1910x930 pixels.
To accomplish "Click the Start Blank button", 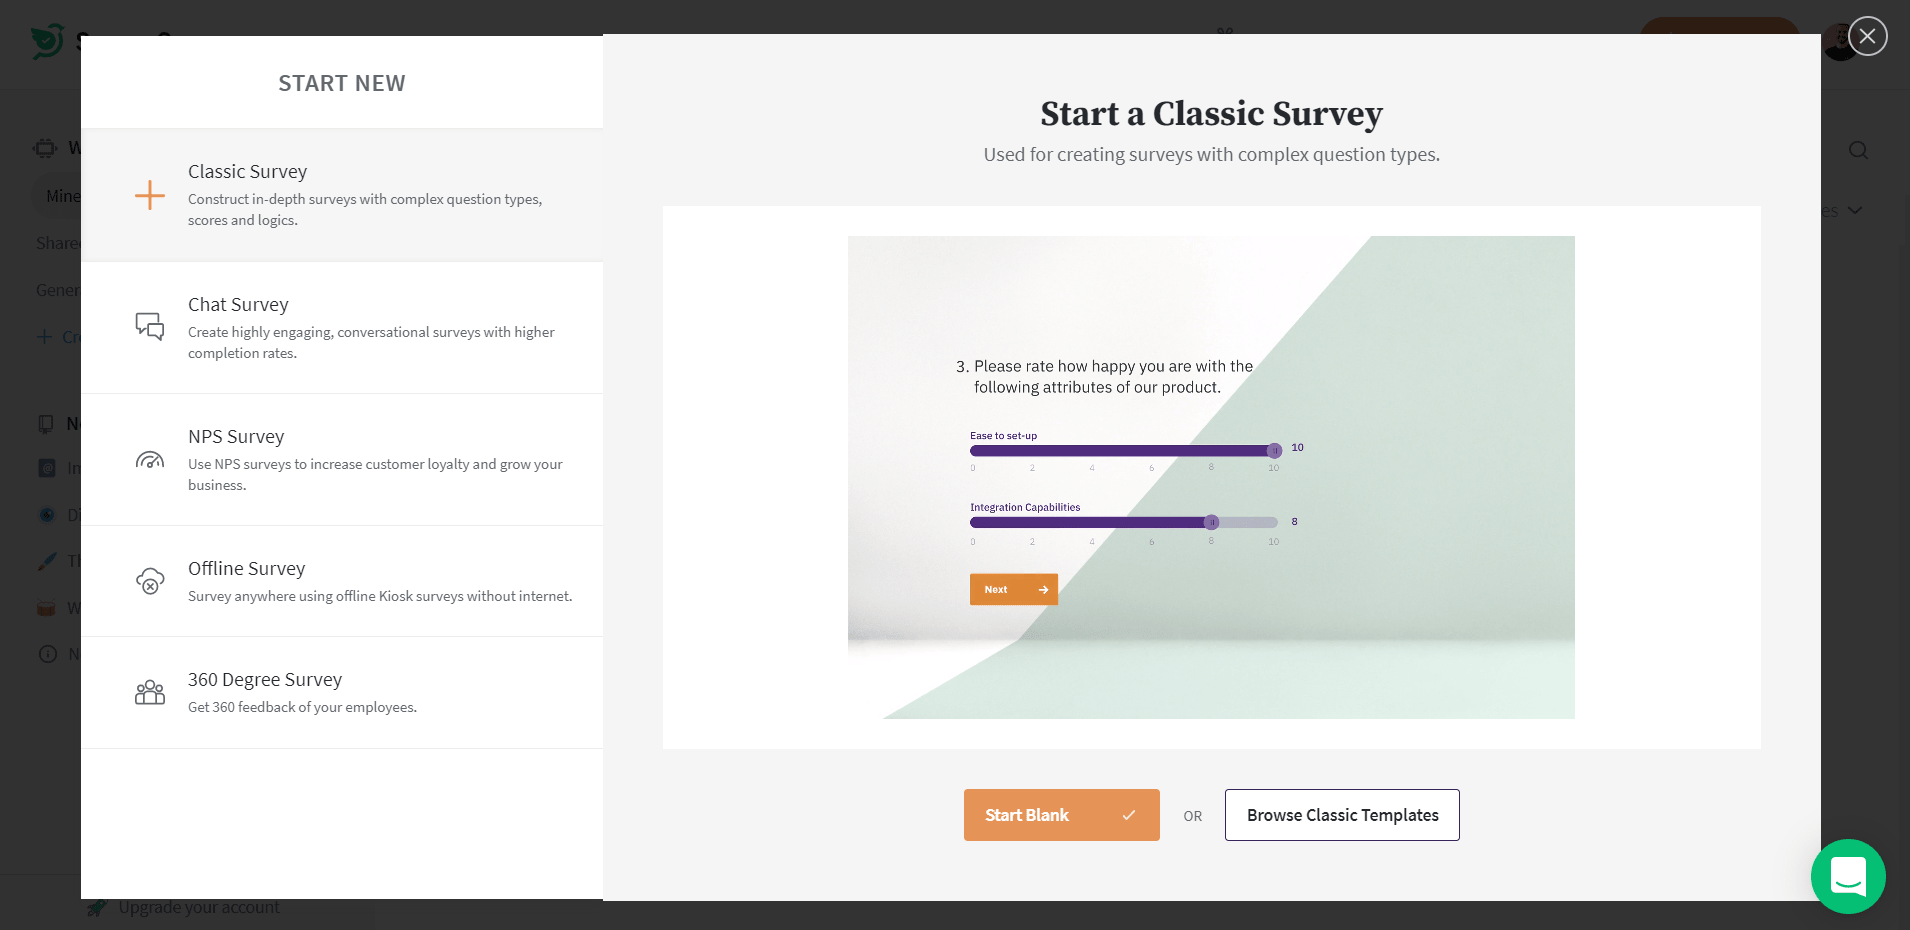I will coord(1027,815).
